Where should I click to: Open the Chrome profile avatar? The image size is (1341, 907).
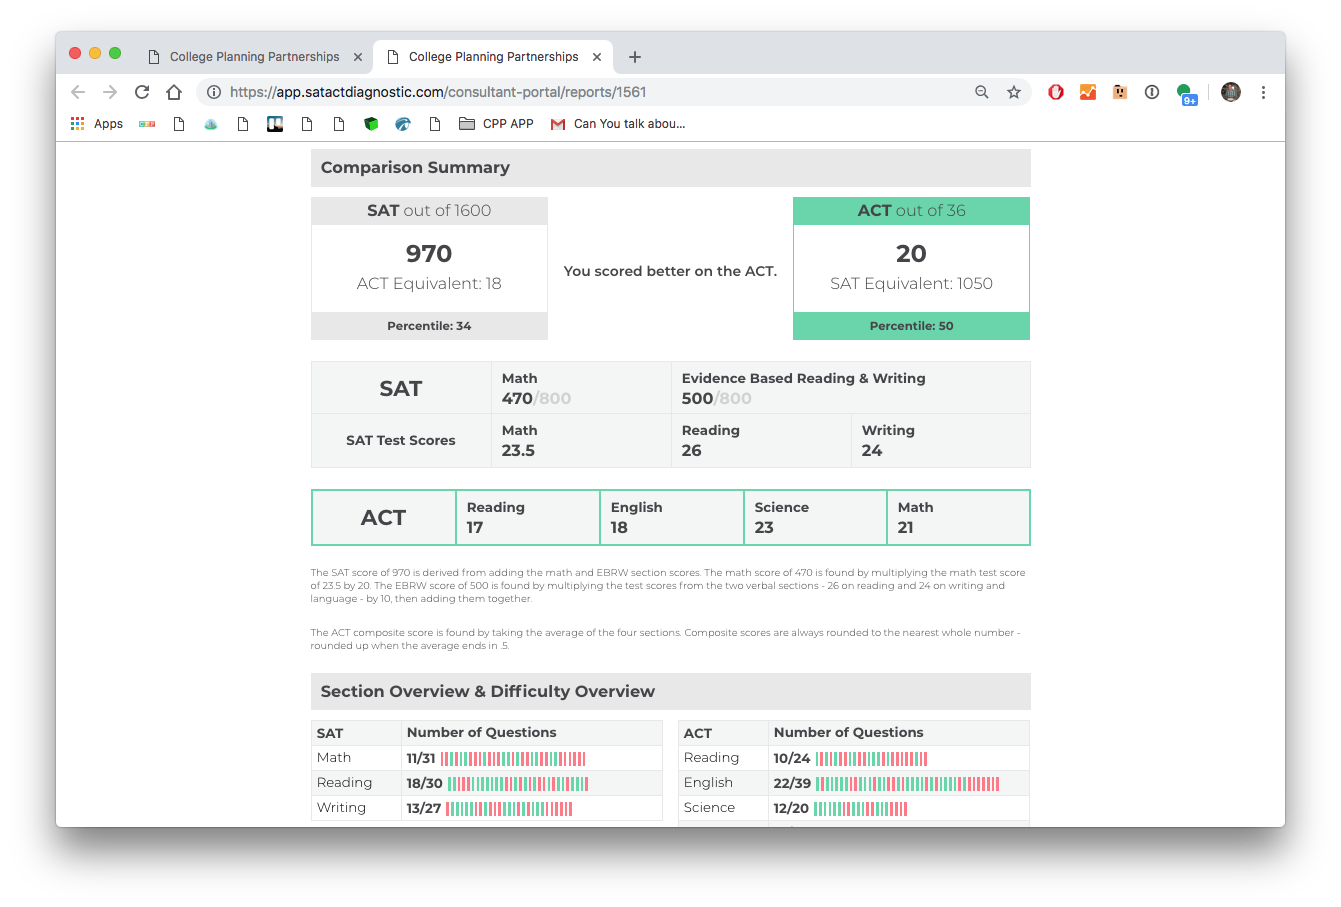coord(1231,92)
